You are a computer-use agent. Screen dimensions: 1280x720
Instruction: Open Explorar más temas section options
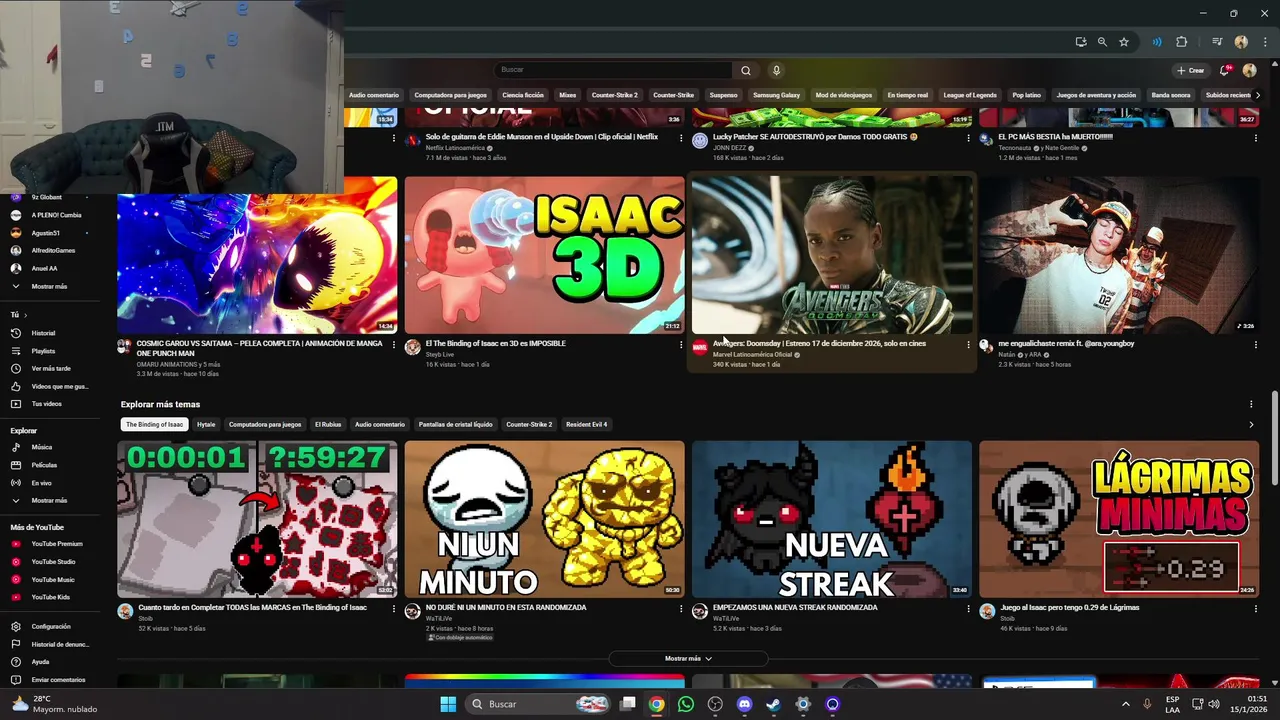coord(1251,405)
